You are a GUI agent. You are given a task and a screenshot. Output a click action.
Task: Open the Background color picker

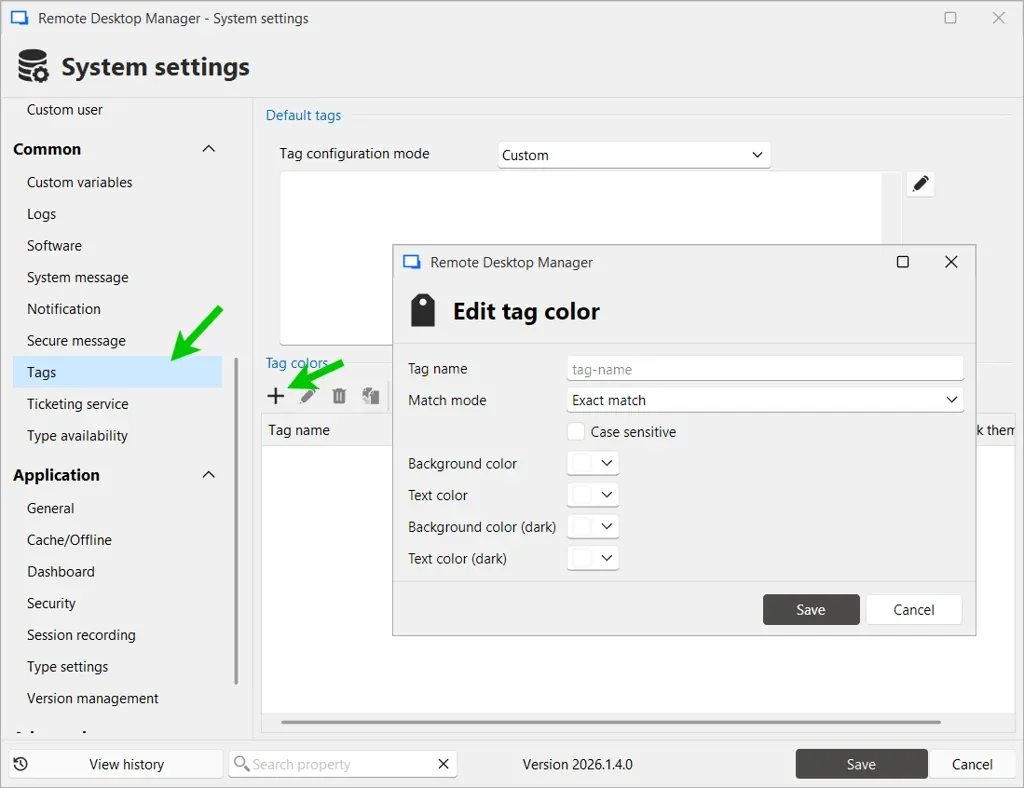pos(593,462)
